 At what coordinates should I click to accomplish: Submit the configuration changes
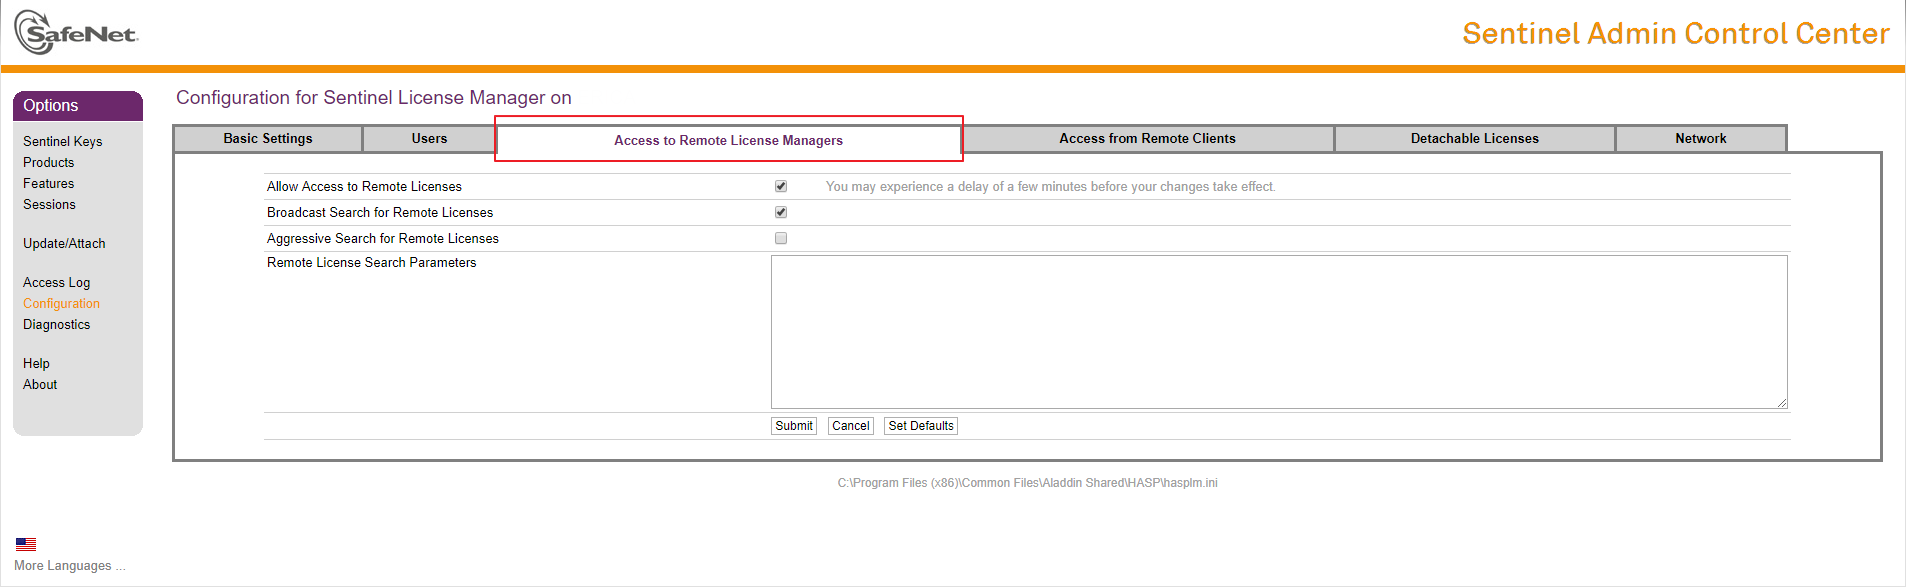(794, 426)
